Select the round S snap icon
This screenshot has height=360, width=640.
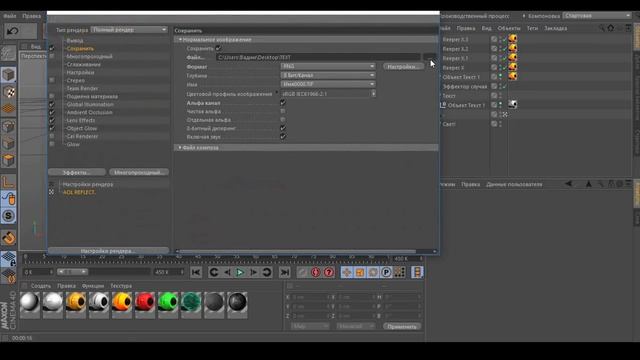point(8,216)
